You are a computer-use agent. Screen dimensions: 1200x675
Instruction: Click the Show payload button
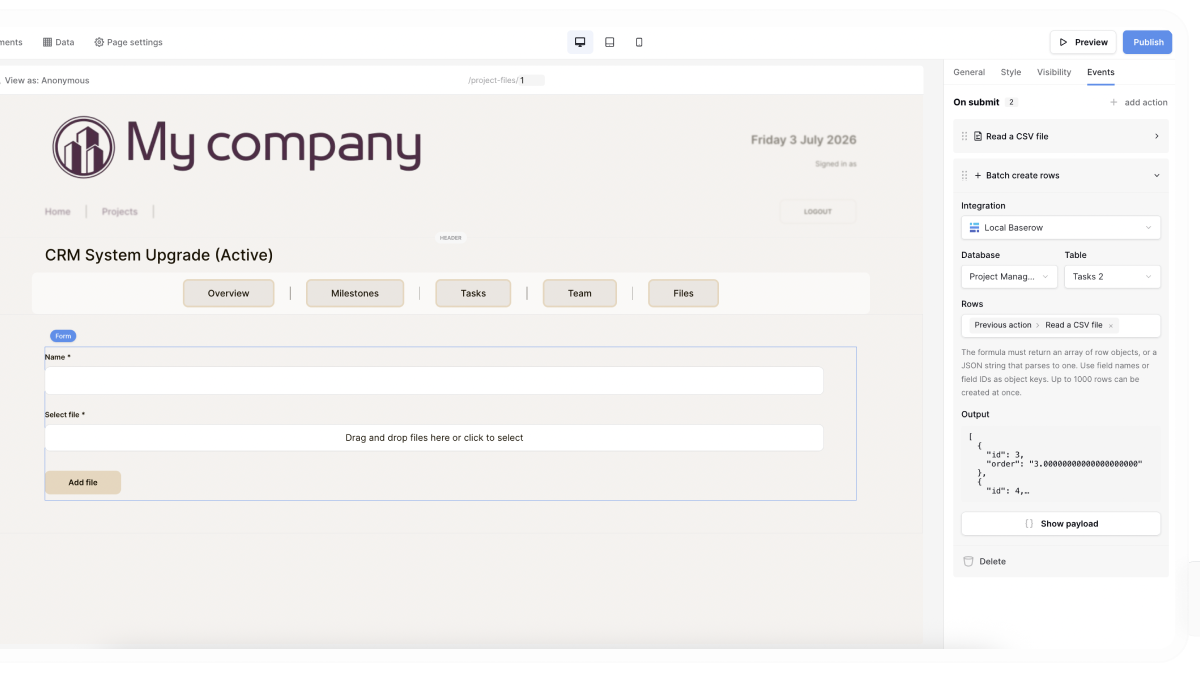click(x=1061, y=524)
